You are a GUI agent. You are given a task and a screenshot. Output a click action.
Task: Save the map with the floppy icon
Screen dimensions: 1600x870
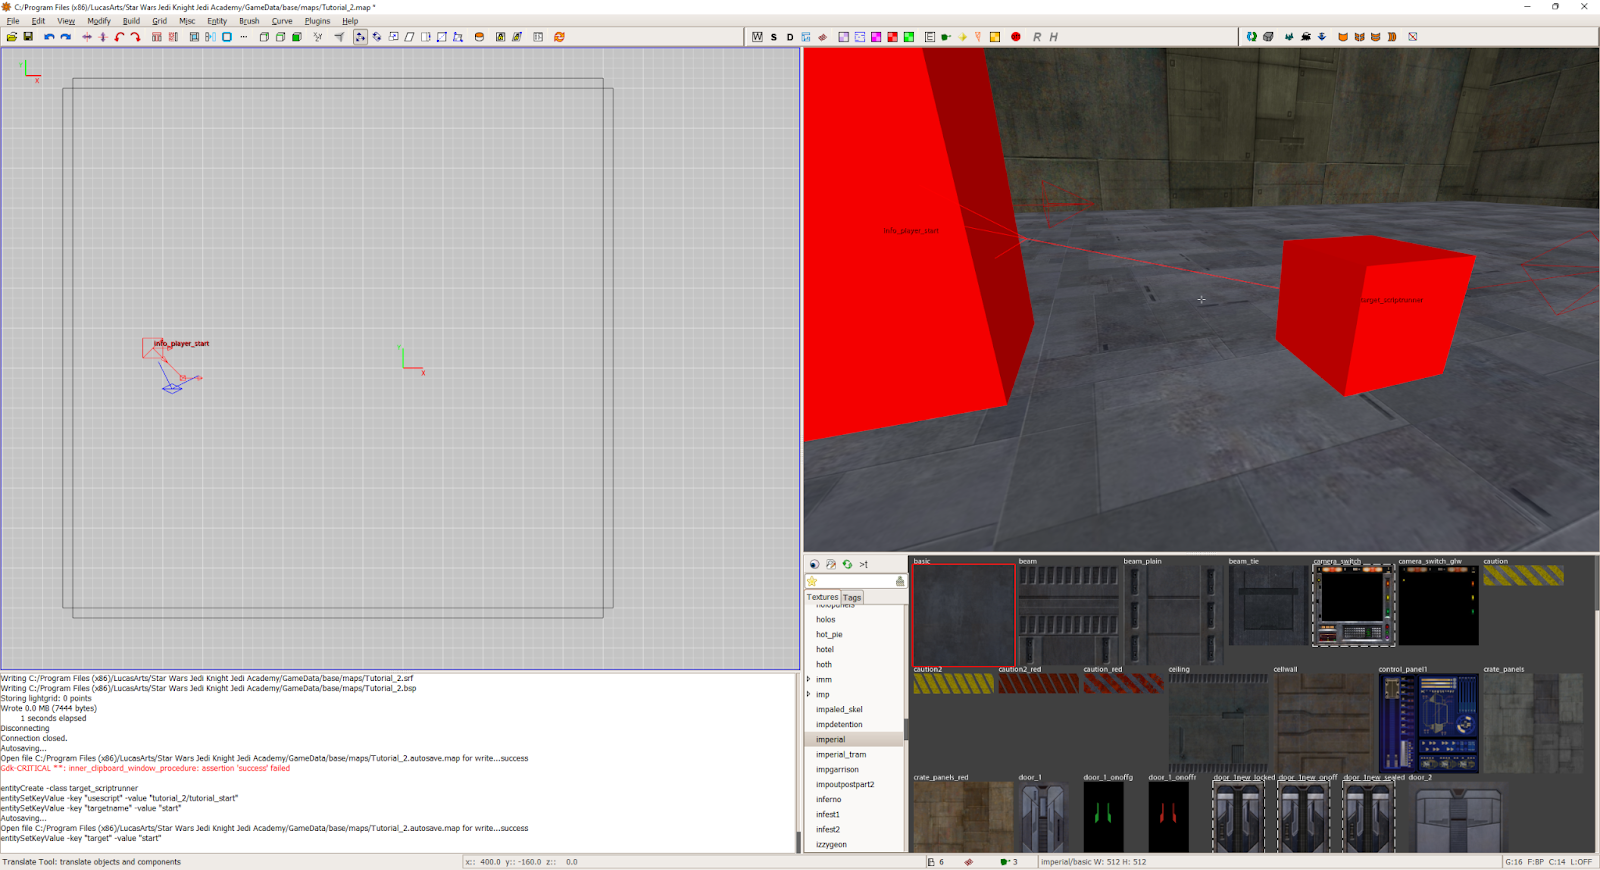[28, 37]
